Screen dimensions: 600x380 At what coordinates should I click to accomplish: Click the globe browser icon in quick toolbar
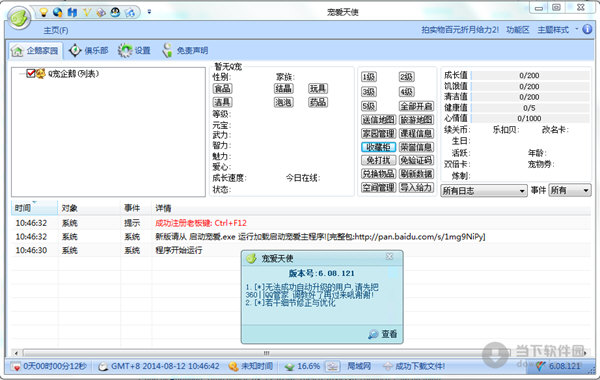pos(58,13)
